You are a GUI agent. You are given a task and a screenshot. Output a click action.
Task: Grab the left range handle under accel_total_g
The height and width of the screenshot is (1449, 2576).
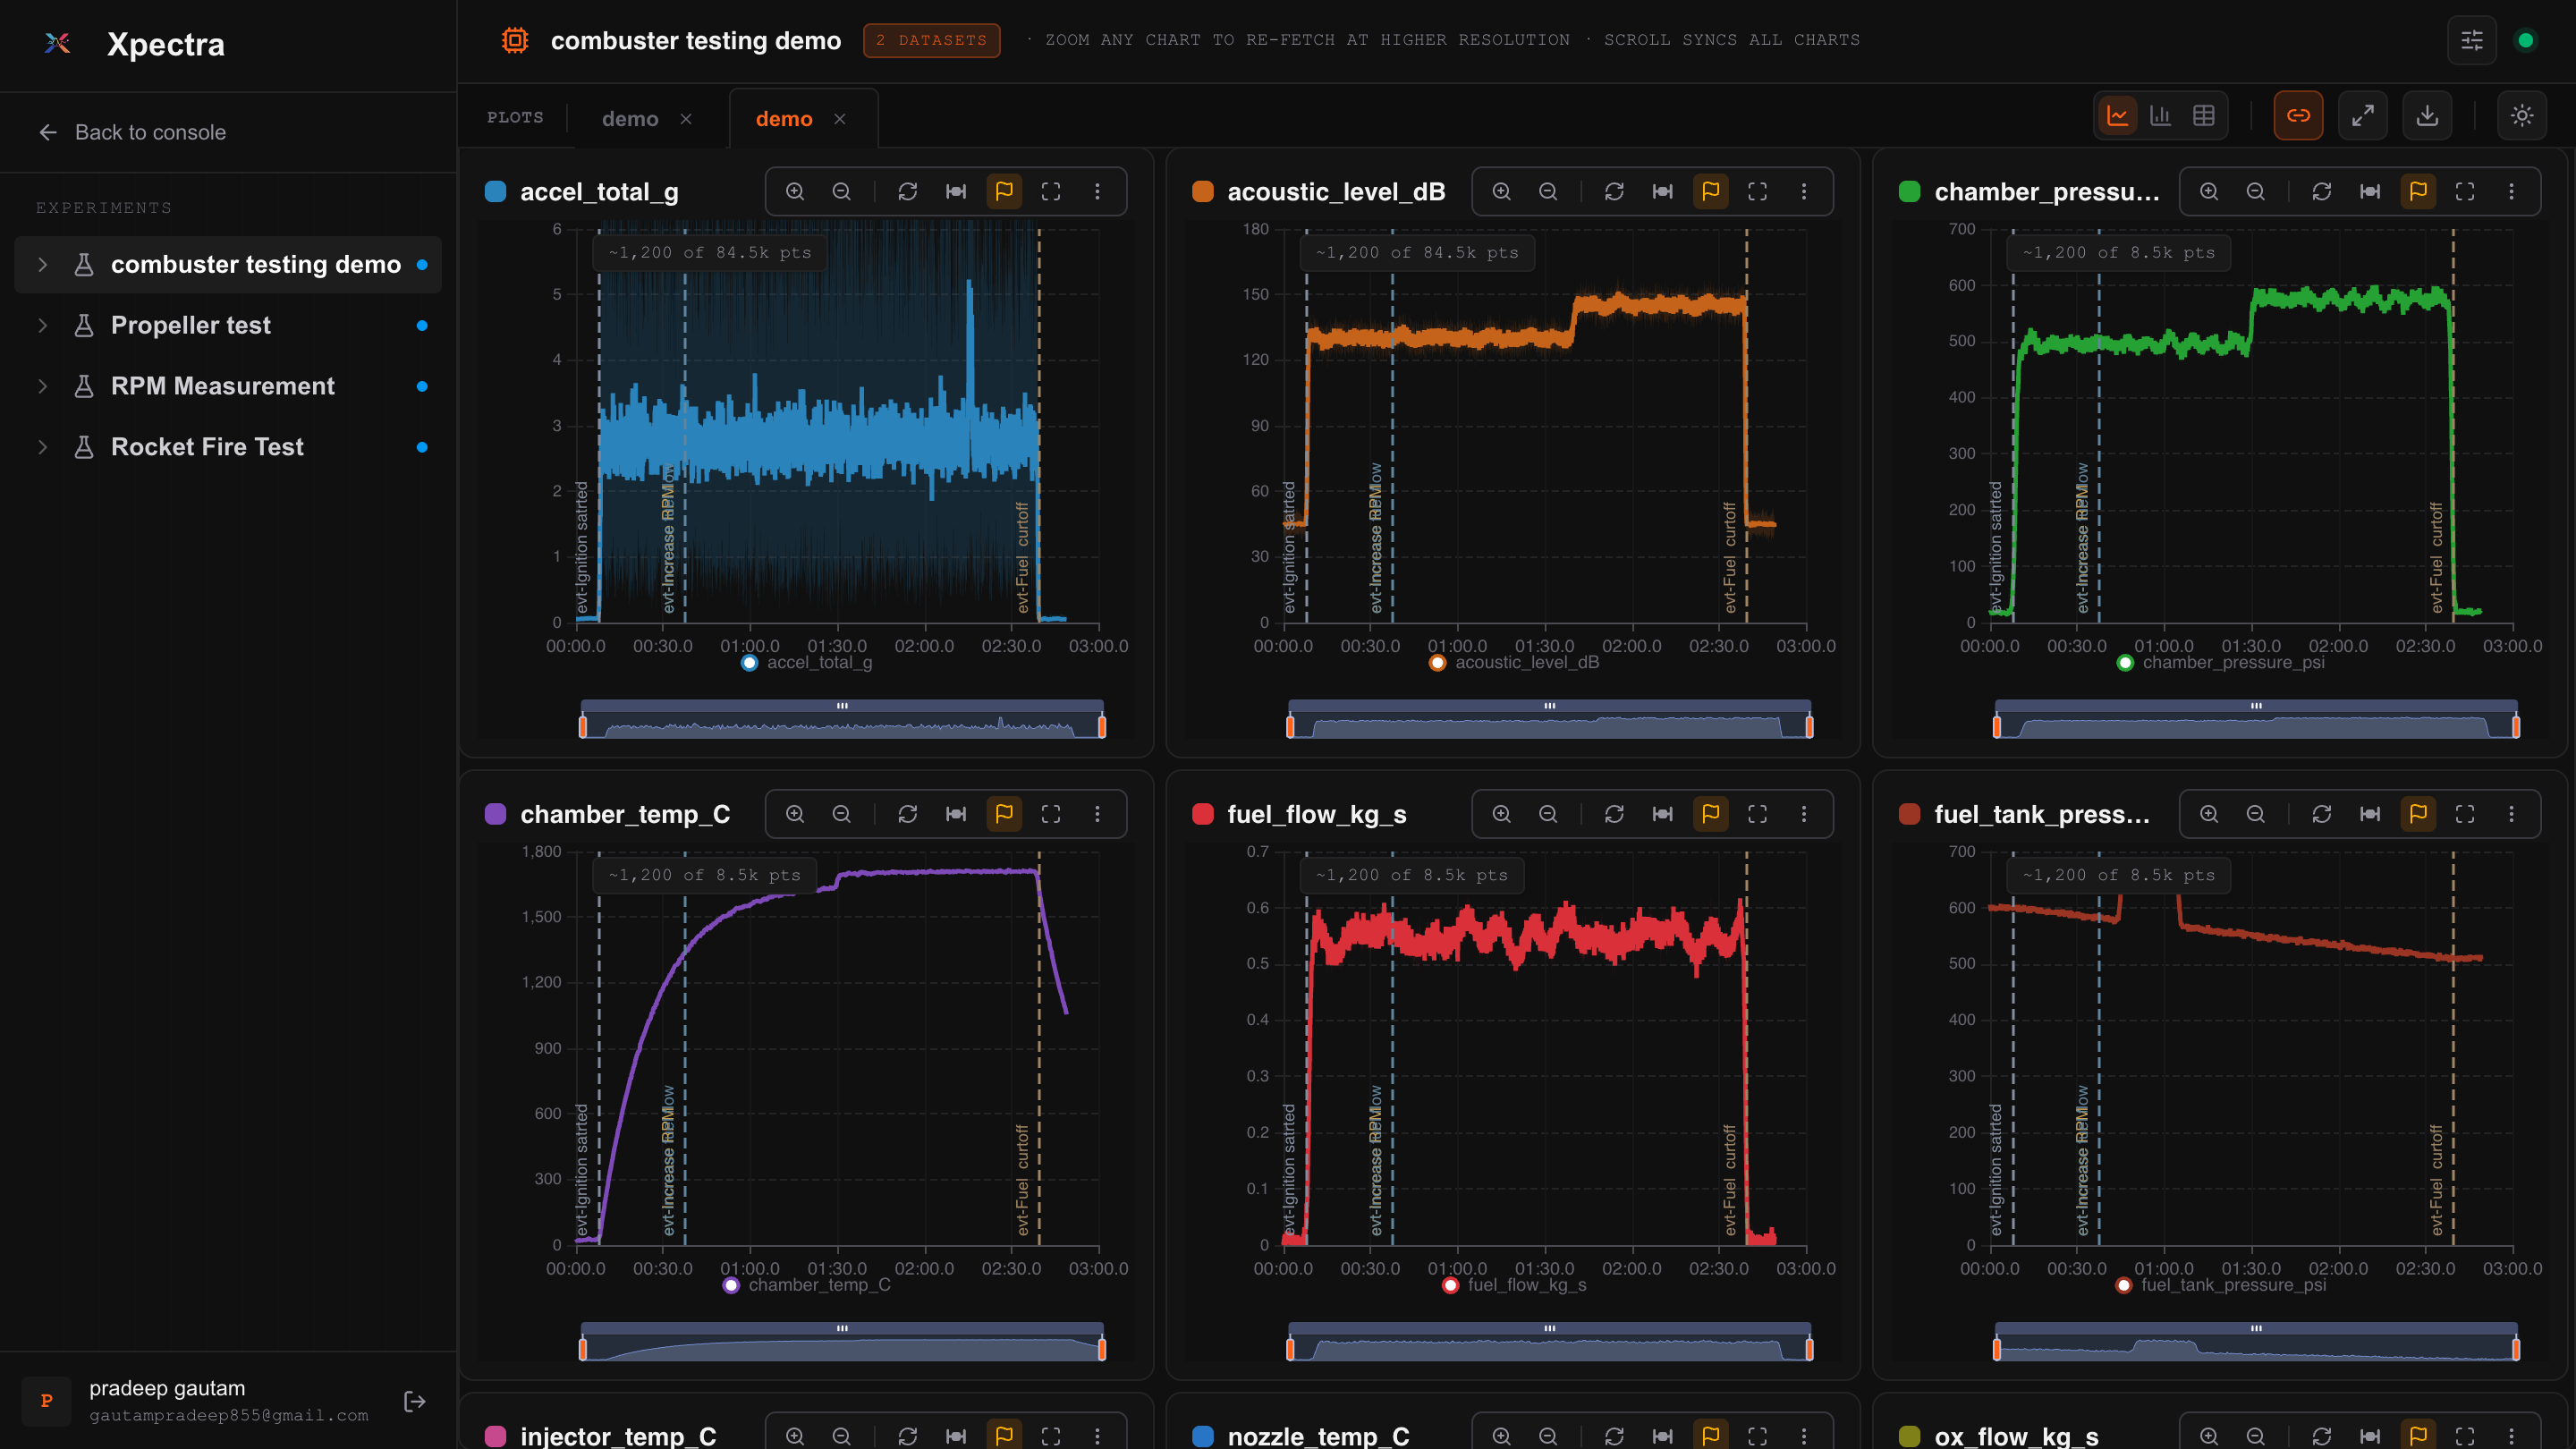(583, 726)
